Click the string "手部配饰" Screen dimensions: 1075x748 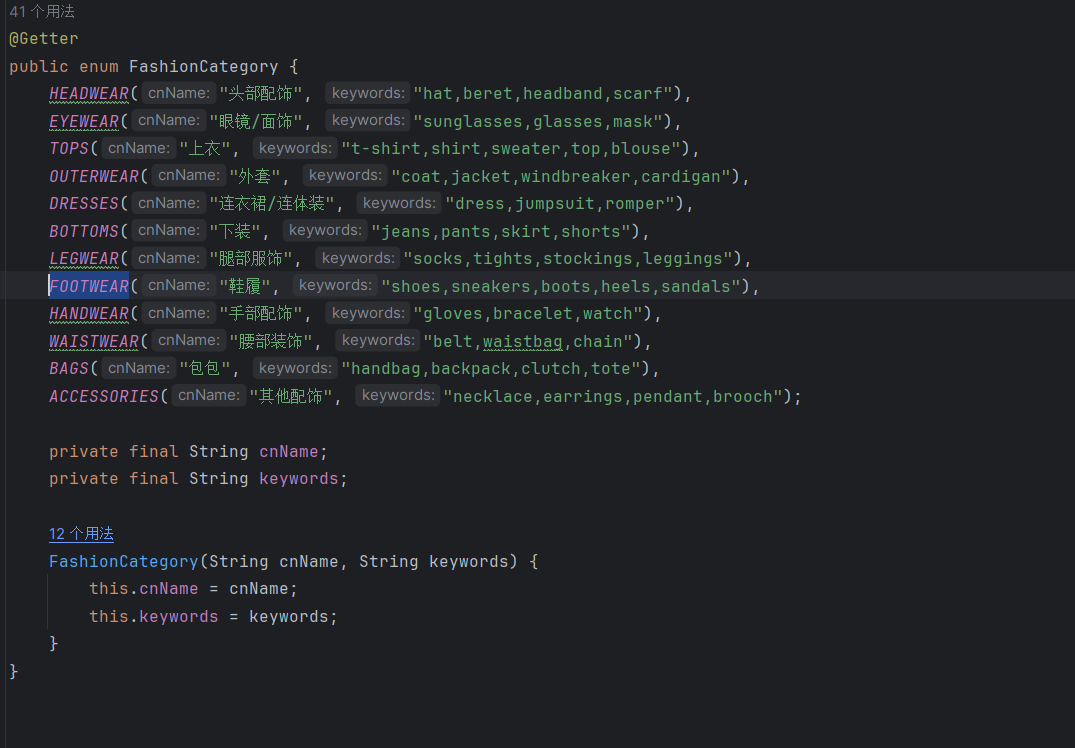tap(261, 313)
